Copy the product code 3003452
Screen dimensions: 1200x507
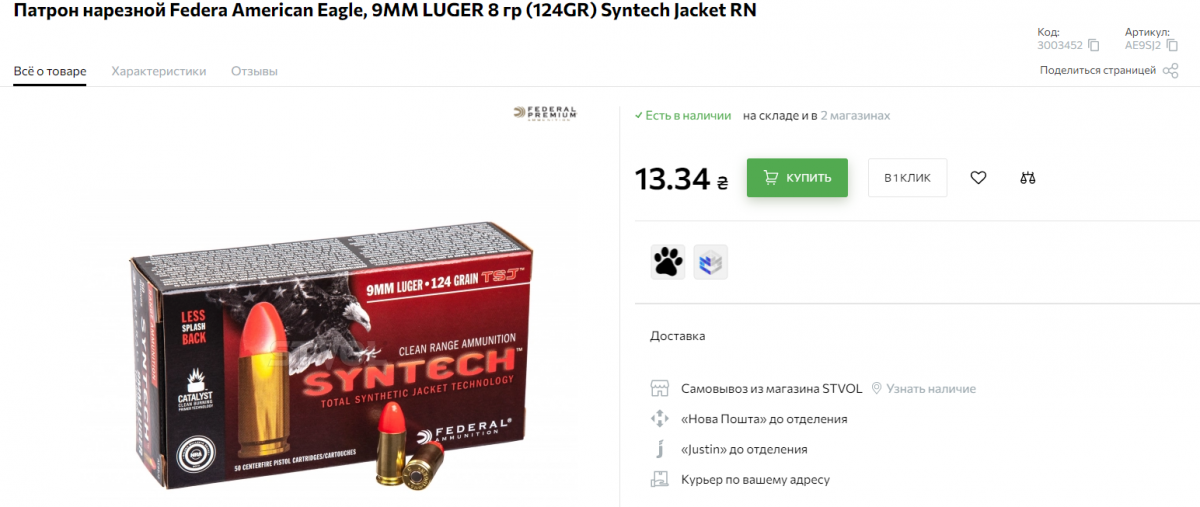point(1094,45)
